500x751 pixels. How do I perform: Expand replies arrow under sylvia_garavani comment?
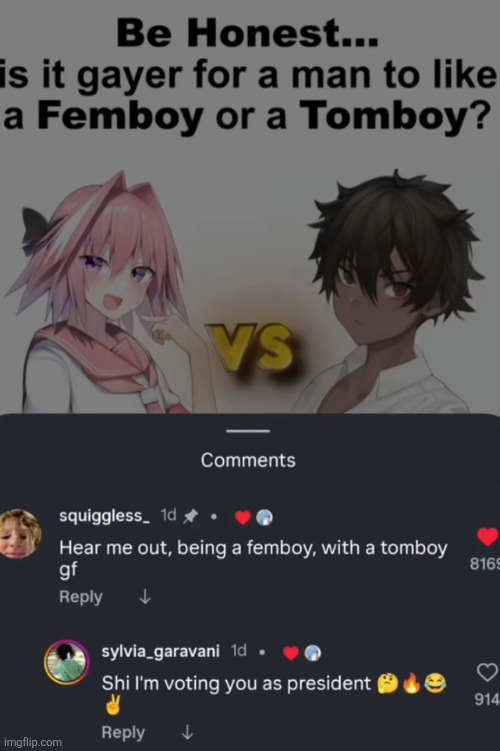(187, 732)
